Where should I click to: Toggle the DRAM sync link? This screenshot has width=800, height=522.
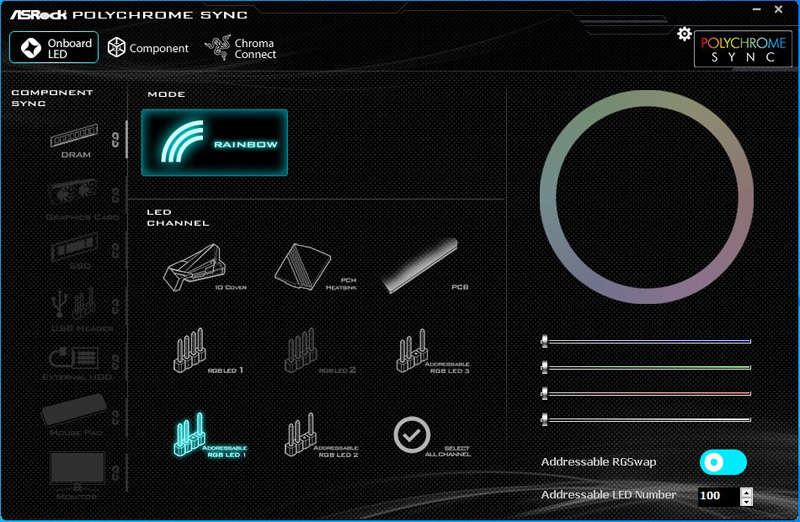pos(115,140)
